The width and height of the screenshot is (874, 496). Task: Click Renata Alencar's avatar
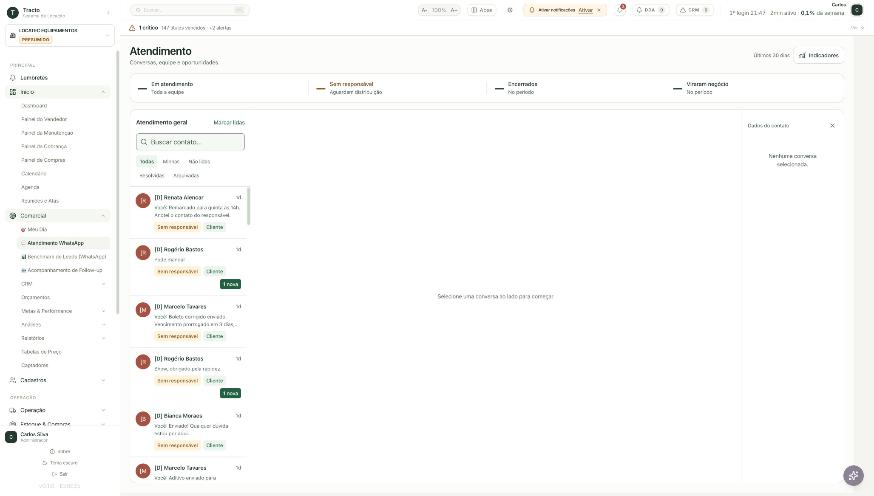click(x=143, y=200)
